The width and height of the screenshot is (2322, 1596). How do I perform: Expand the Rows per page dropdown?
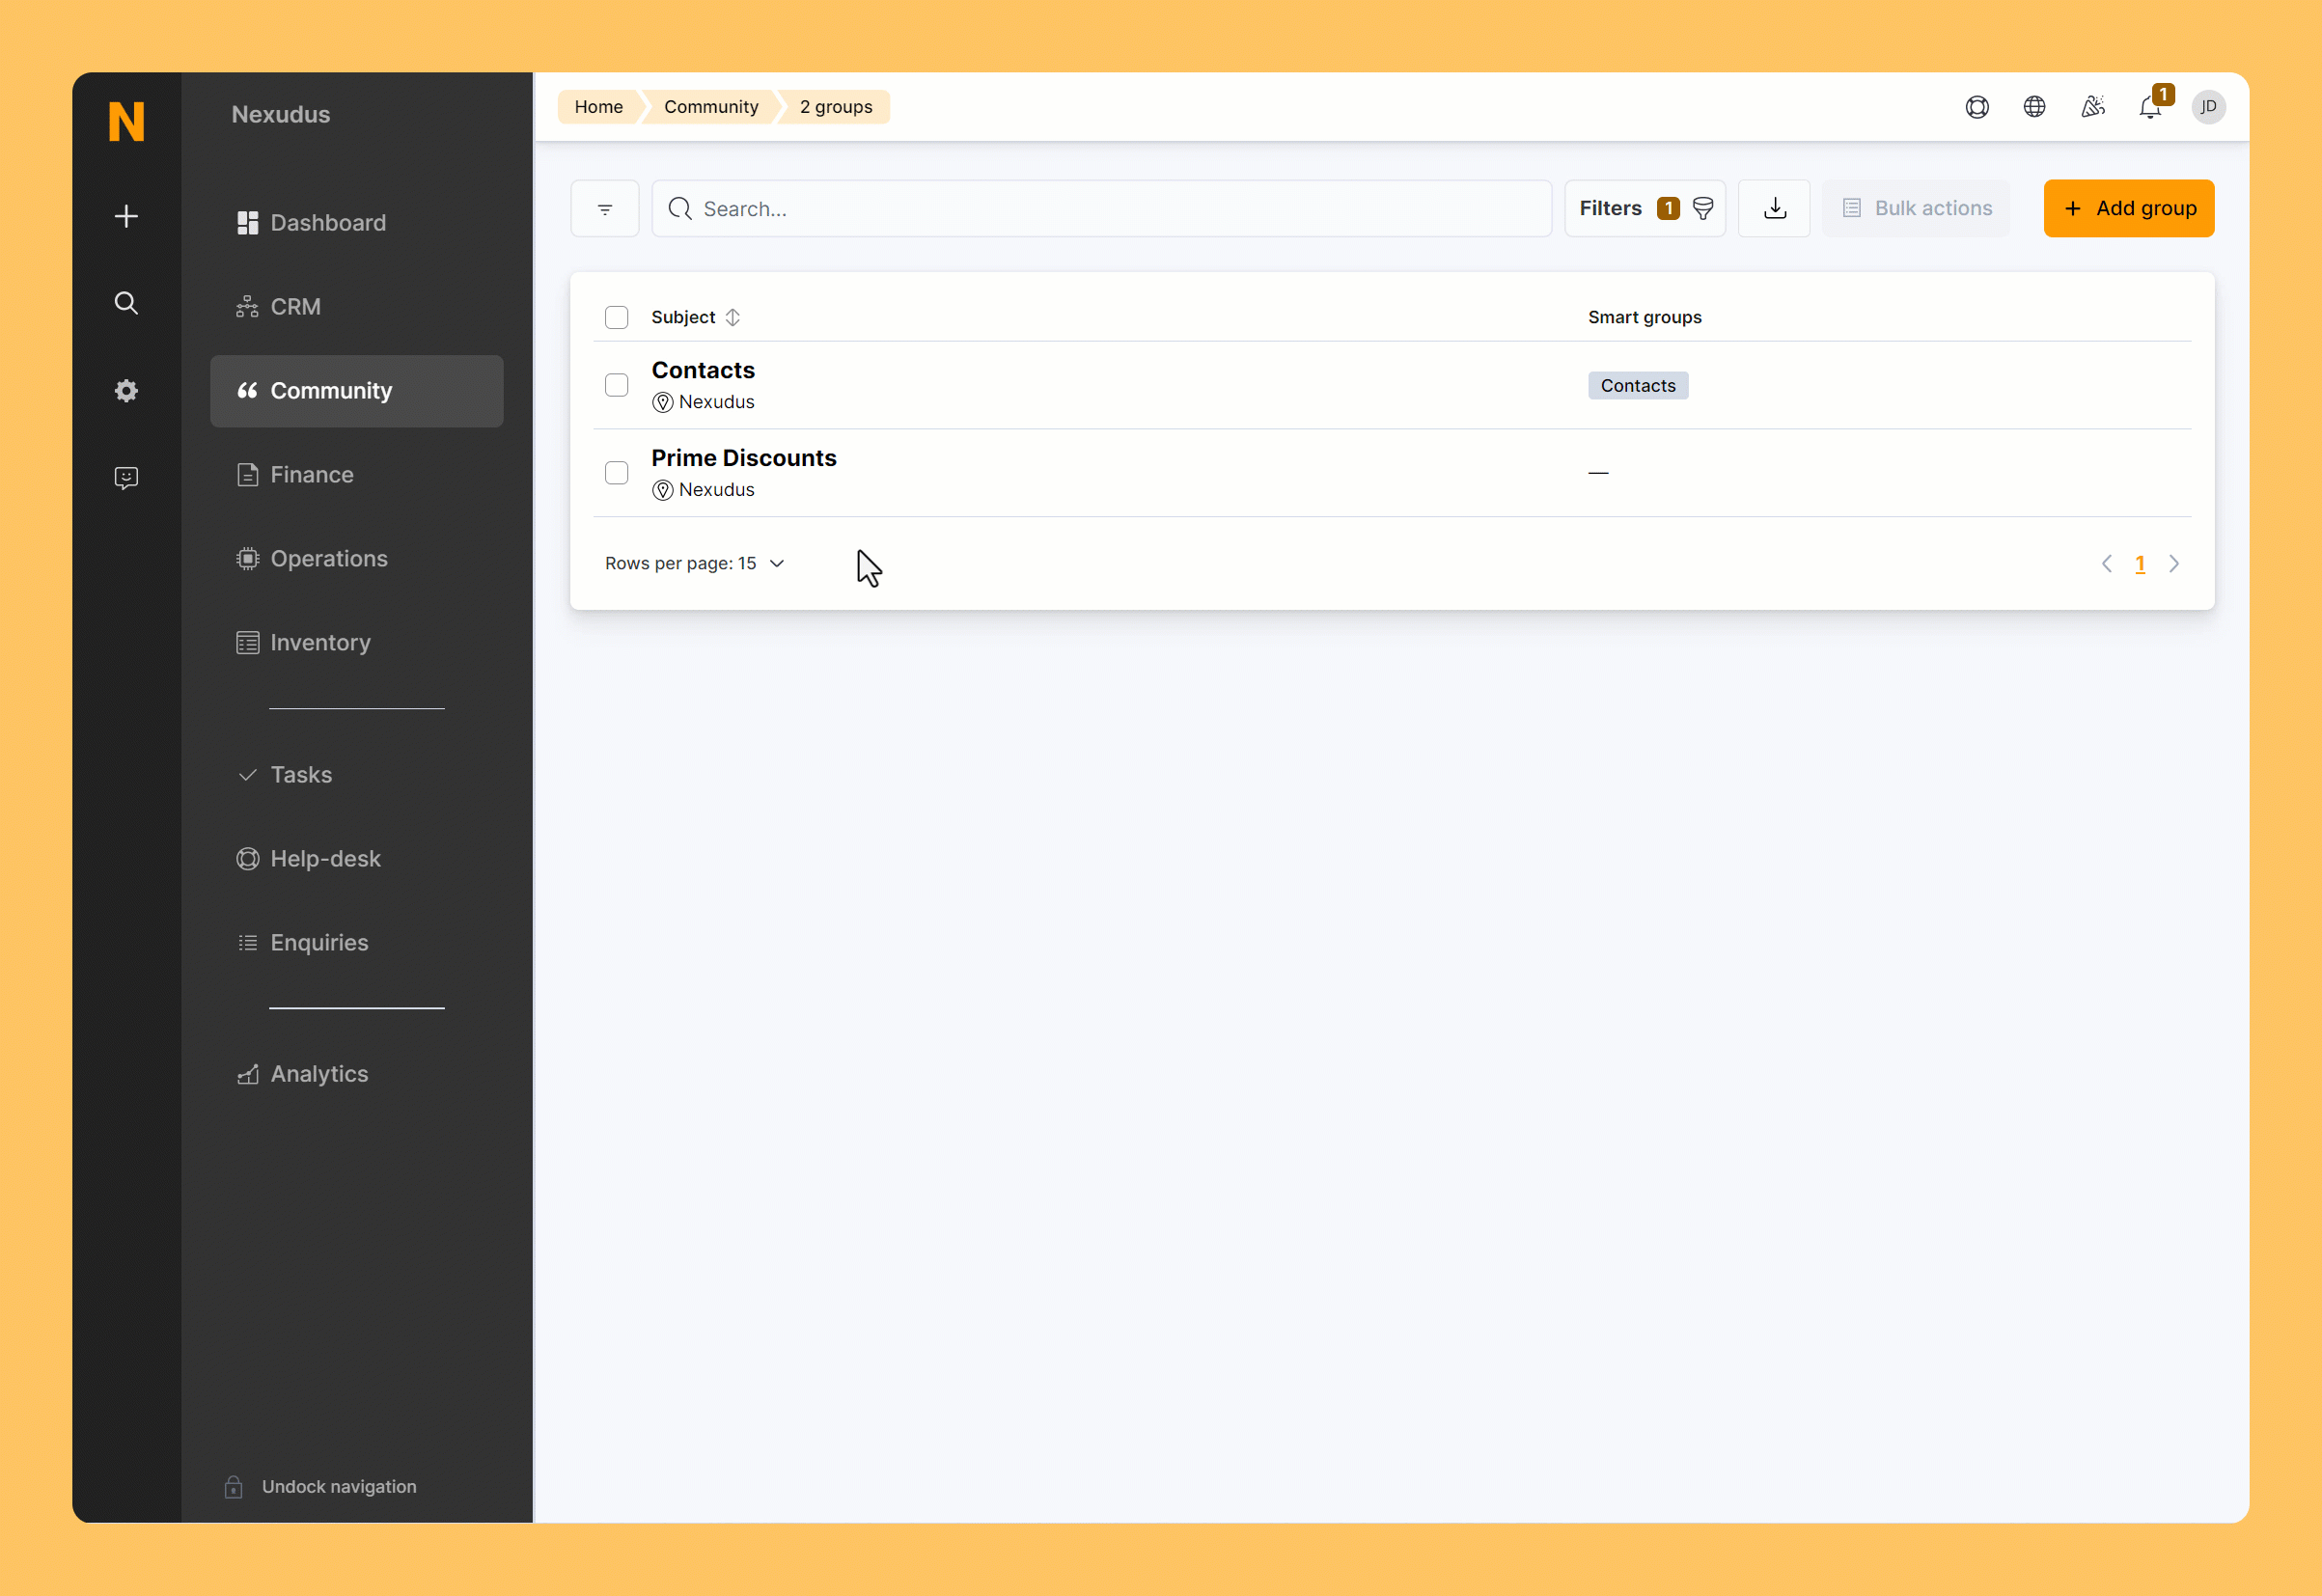click(x=695, y=564)
